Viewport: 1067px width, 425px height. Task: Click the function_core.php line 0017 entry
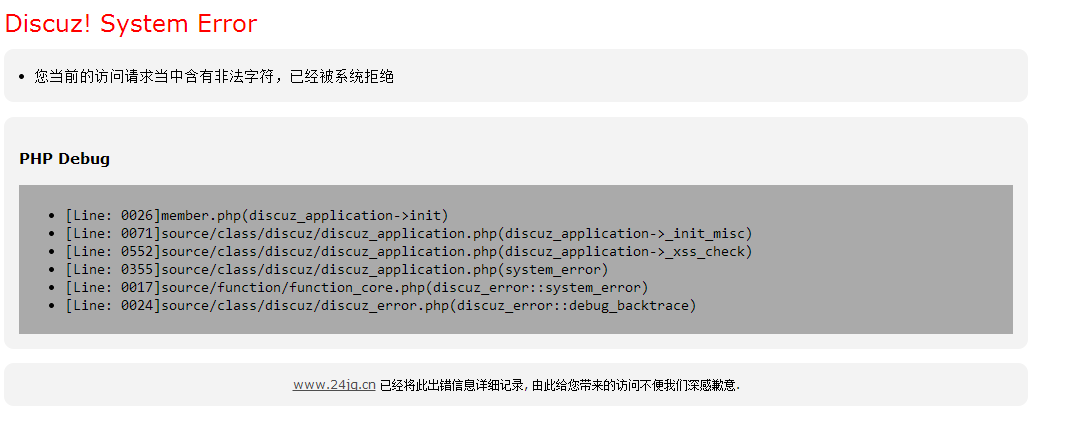(x=357, y=288)
